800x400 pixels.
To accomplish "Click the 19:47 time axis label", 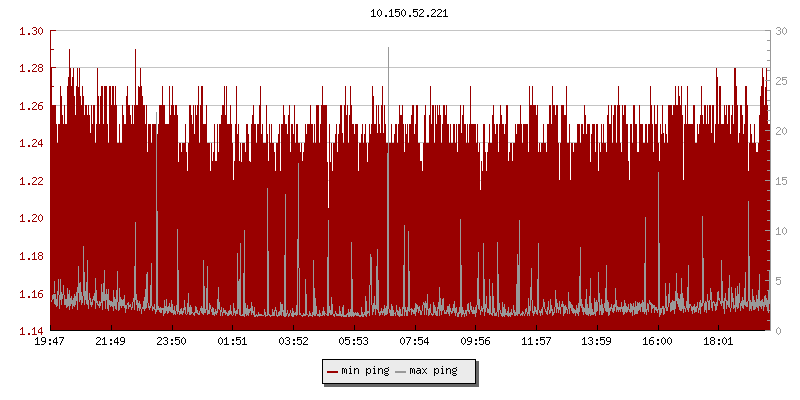I will tap(50, 342).
